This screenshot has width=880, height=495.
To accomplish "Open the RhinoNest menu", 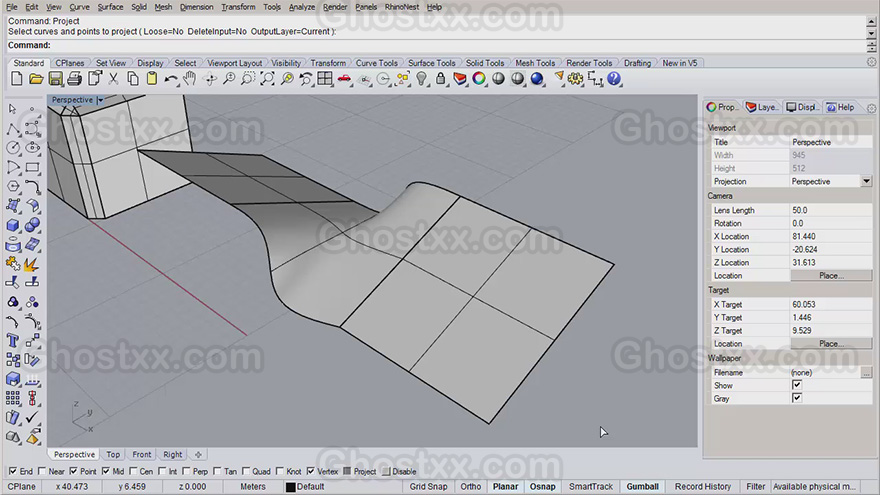I will pyautogui.click(x=402, y=7).
